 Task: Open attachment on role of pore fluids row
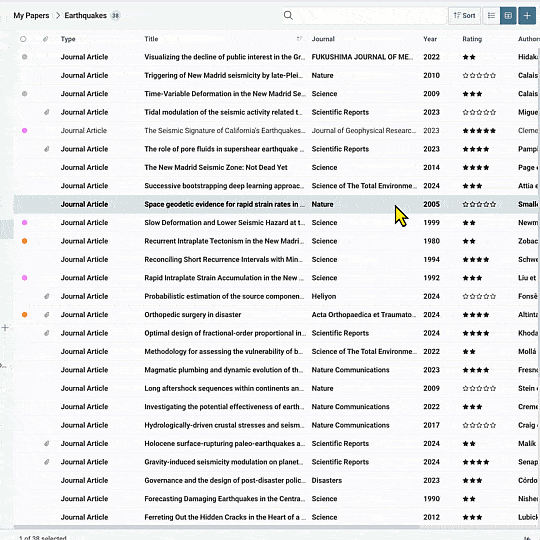46,149
